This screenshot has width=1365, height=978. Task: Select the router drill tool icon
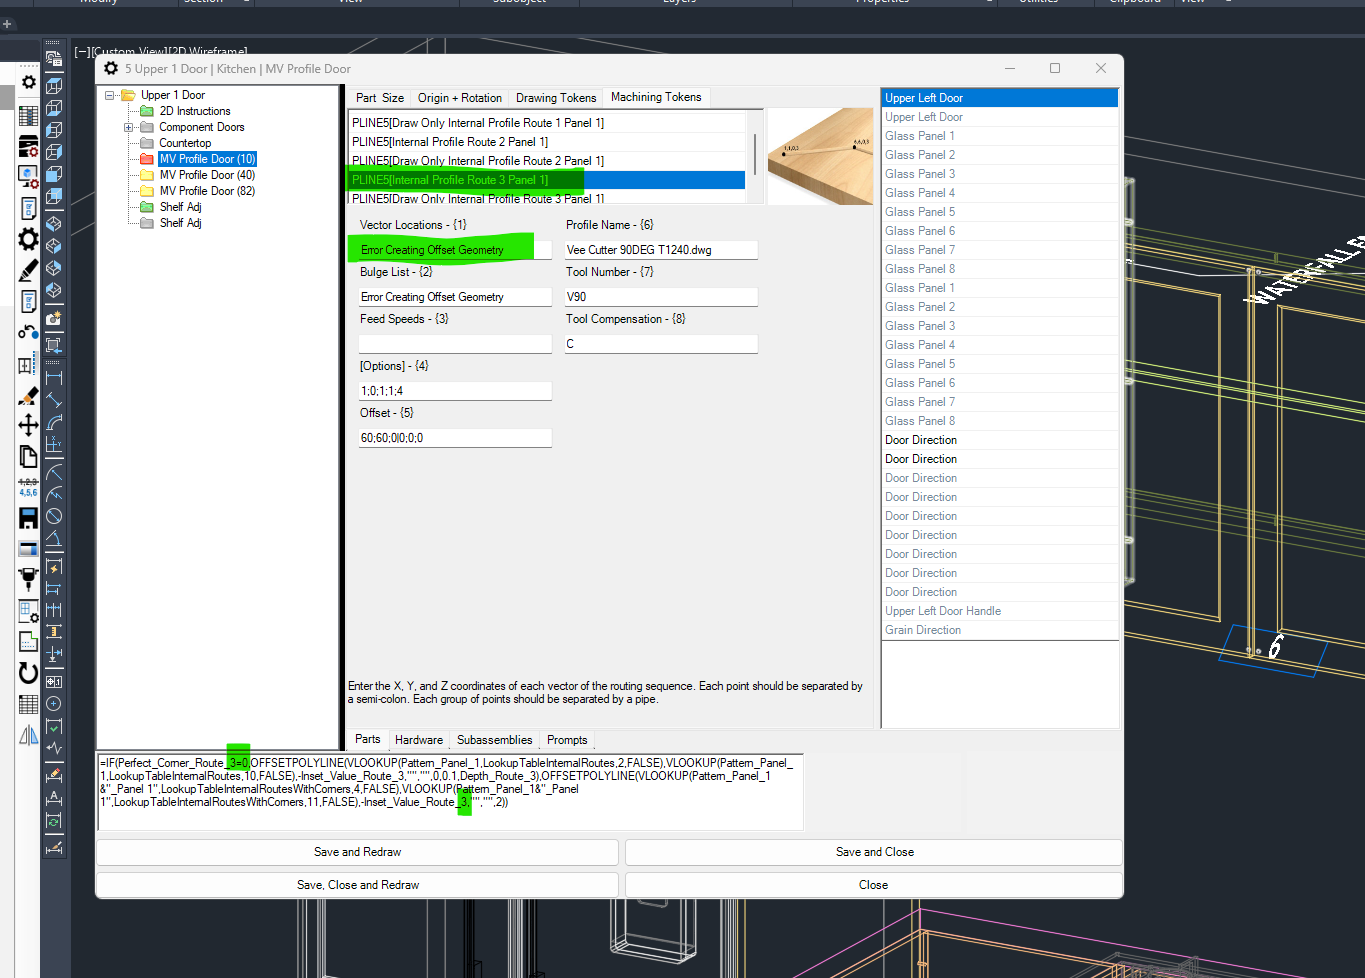pyautogui.click(x=28, y=578)
